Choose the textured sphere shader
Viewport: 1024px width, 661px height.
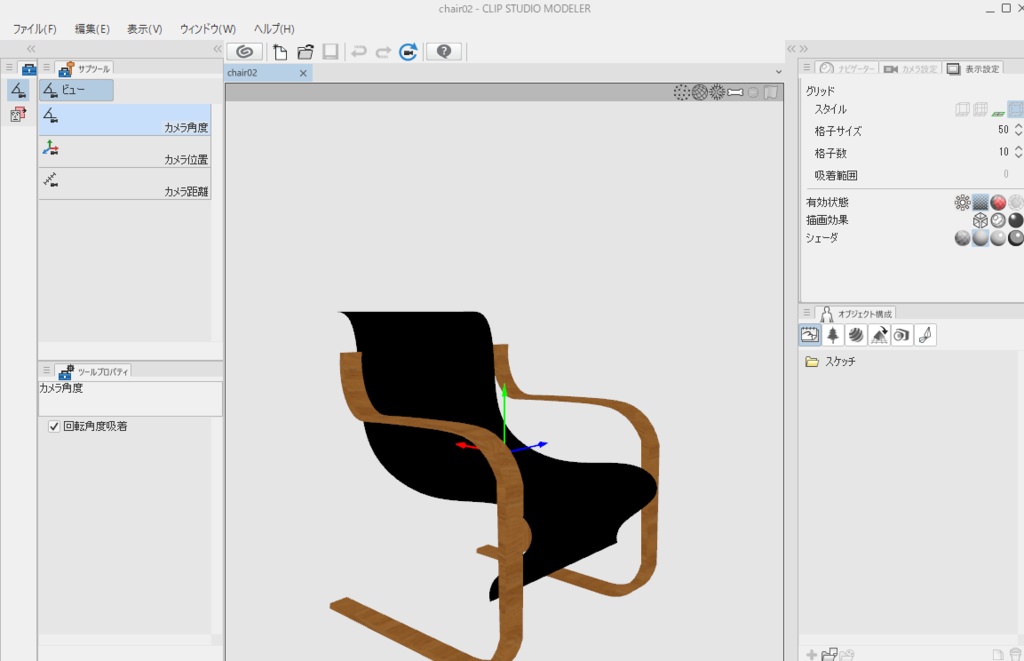coord(963,238)
